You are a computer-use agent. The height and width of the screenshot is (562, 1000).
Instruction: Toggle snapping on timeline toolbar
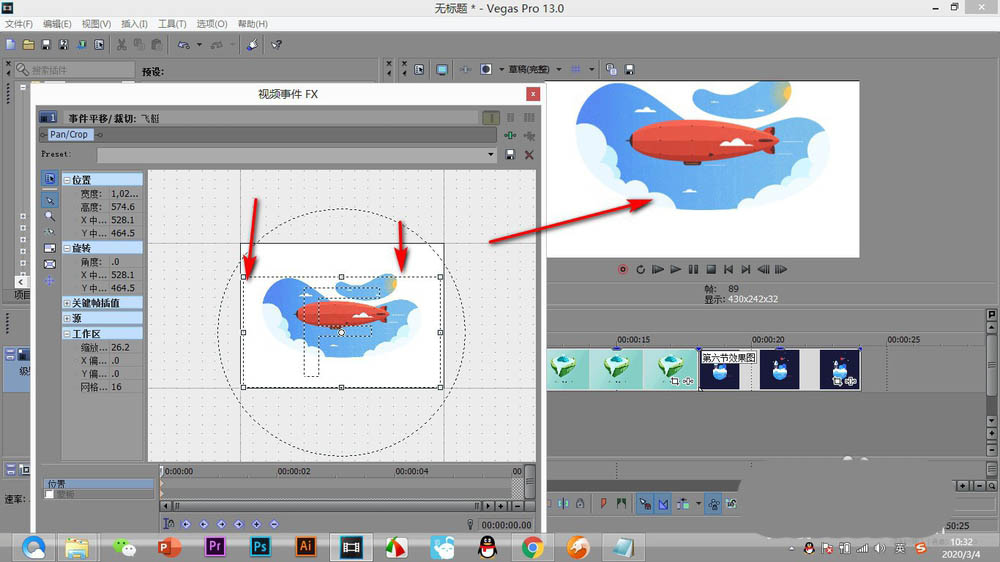tap(645, 504)
